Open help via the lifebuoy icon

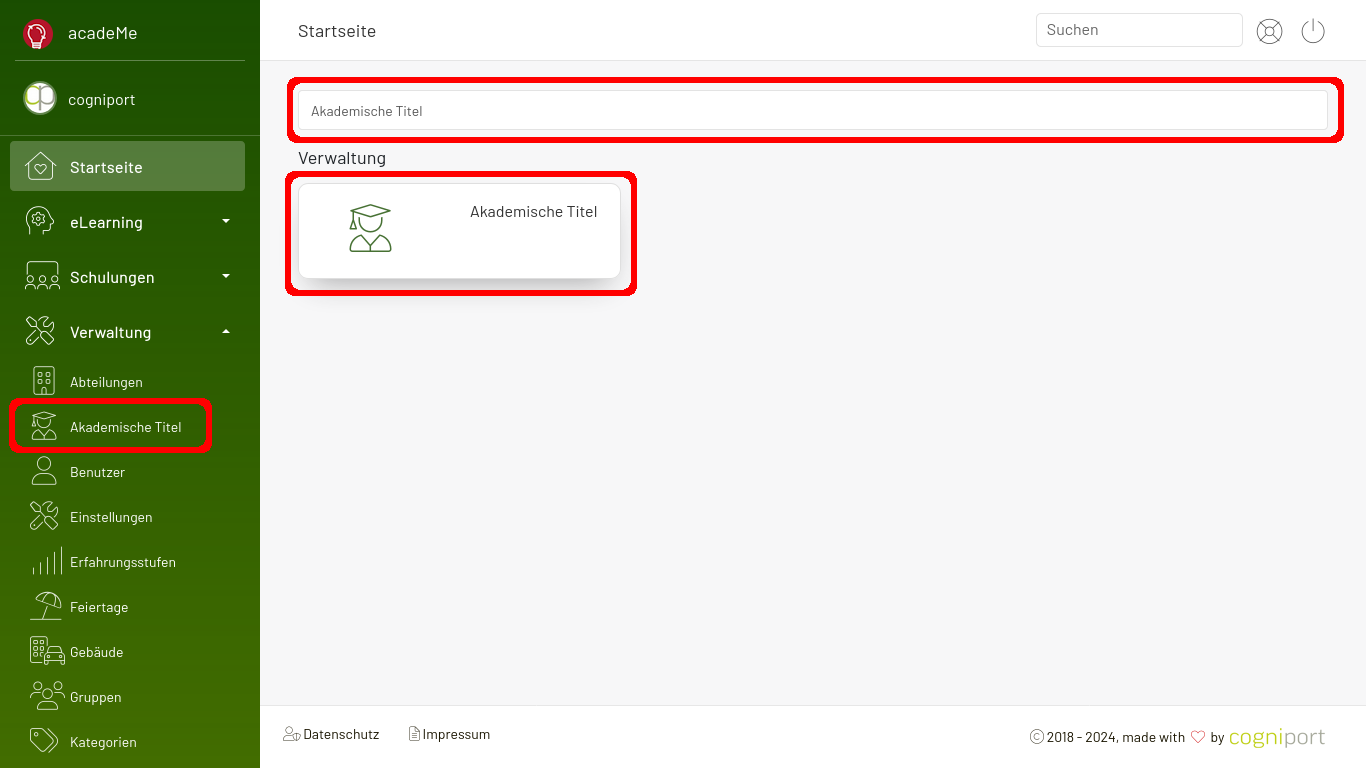(1270, 31)
